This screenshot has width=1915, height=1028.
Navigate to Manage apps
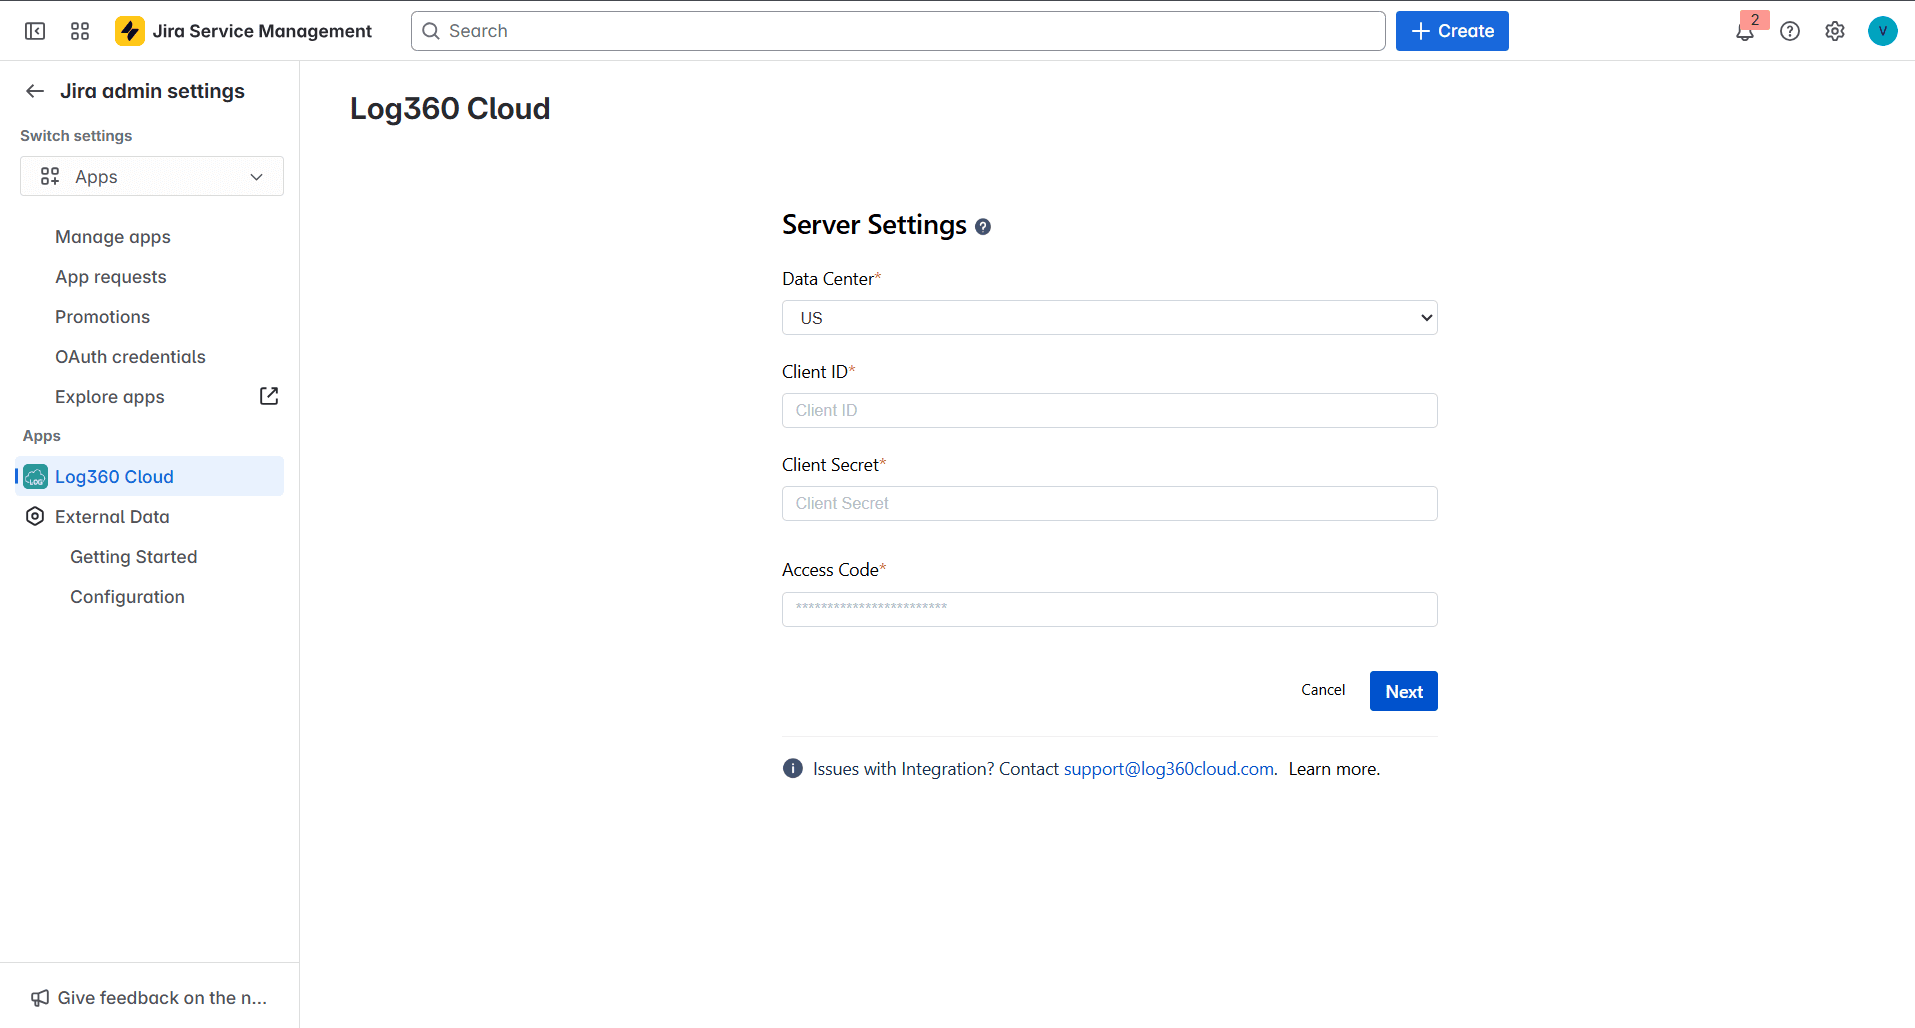112,236
